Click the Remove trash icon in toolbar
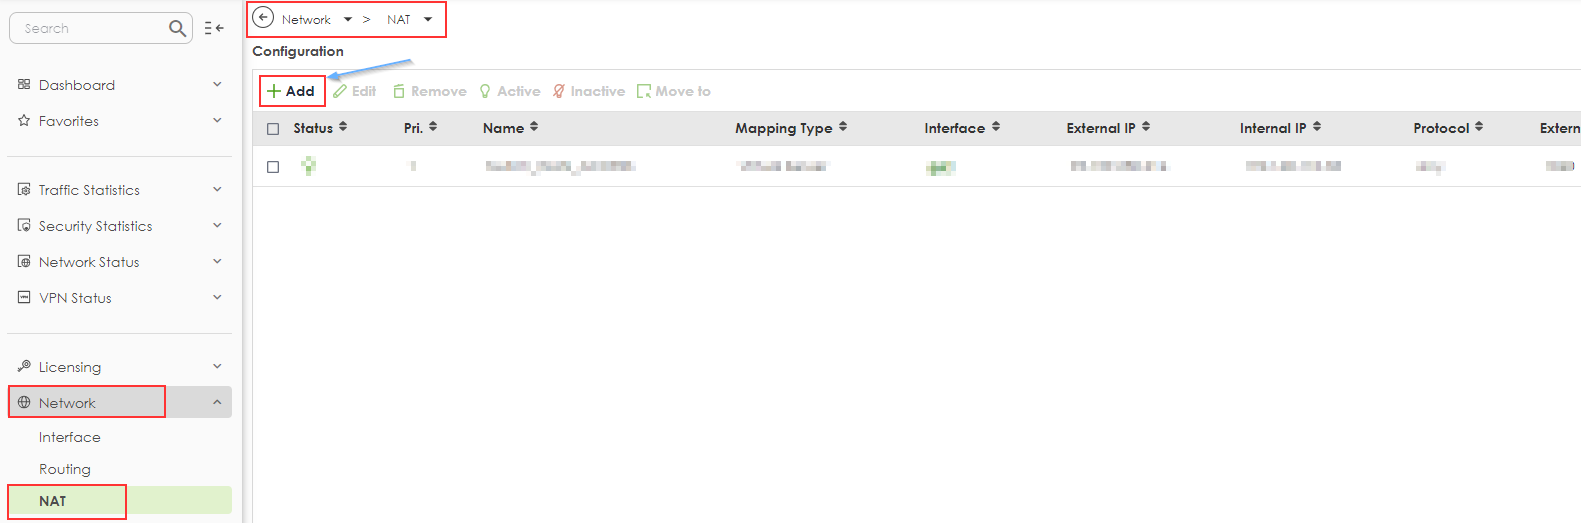 [399, 91]
